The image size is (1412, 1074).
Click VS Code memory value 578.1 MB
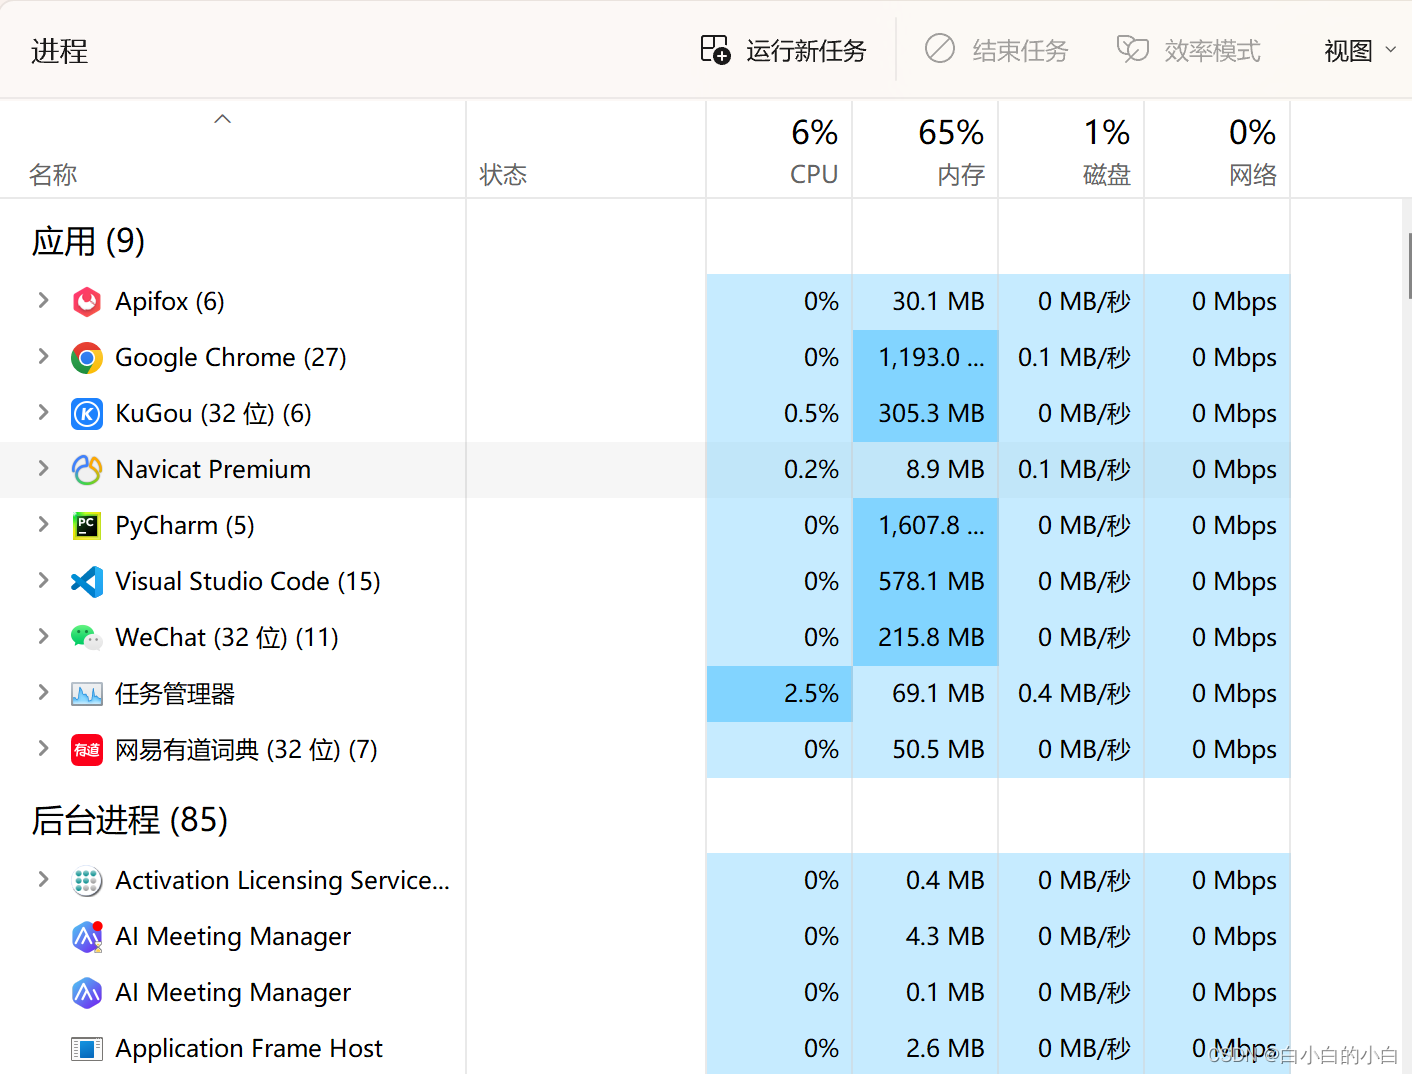pos(931,582)
